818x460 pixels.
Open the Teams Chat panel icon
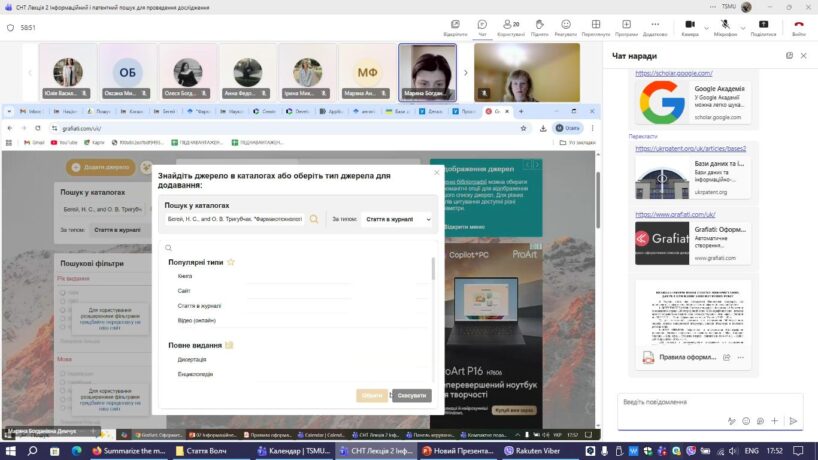pos(482,25)
